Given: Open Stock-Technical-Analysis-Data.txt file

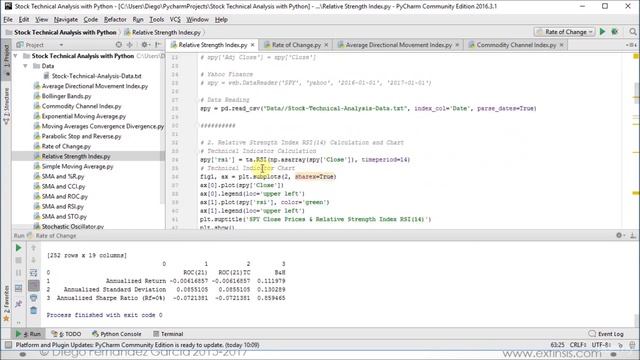Looking at the screenshot, I should (96, 76).
